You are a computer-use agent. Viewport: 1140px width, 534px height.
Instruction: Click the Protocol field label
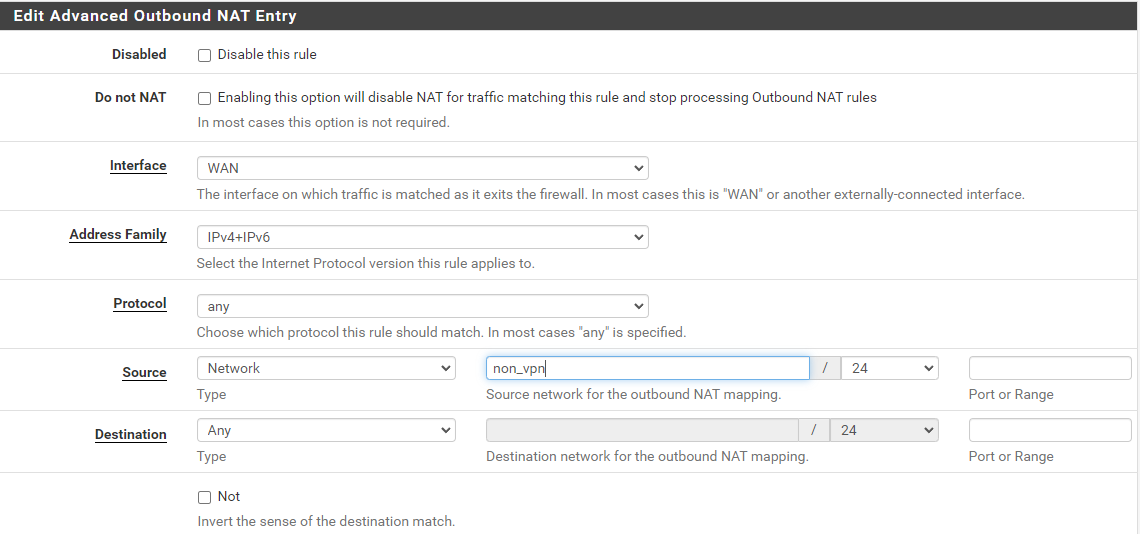(x=140, y=304)
